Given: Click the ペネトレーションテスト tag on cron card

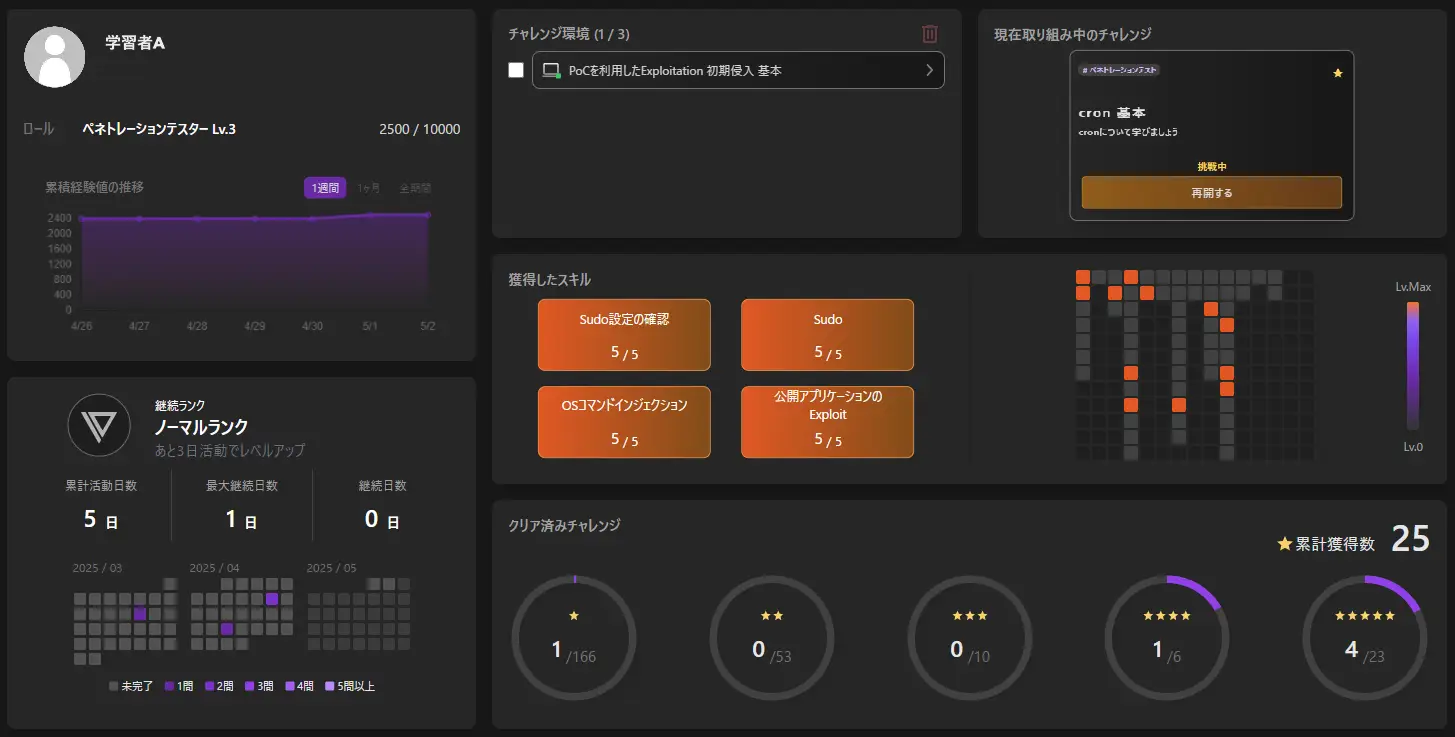Looking at the screenshot, I should pyautogui.click(x=1118, y=71).
